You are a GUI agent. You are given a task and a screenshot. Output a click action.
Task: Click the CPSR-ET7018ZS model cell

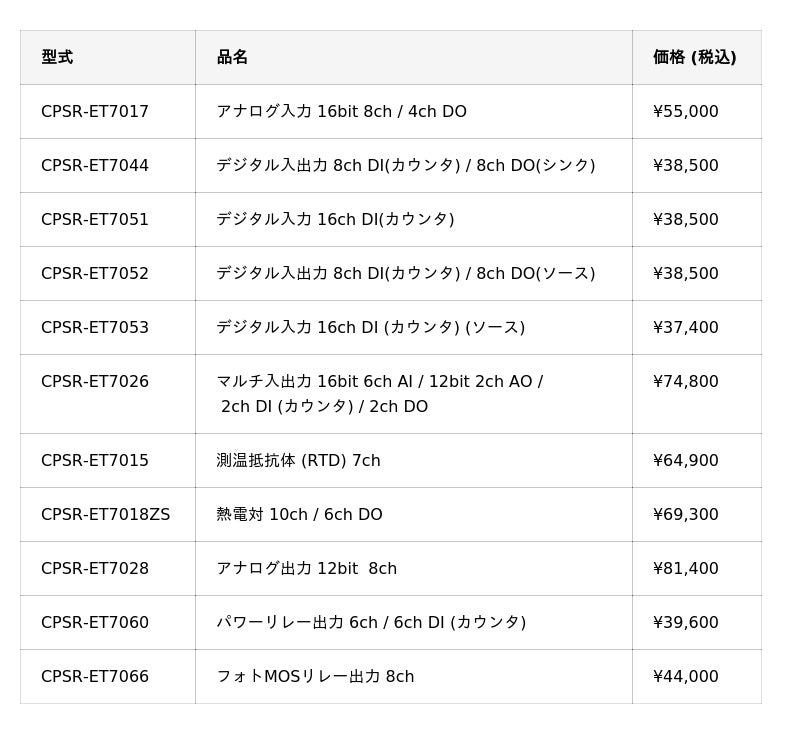pyautogui.click(x=105, y=514)
